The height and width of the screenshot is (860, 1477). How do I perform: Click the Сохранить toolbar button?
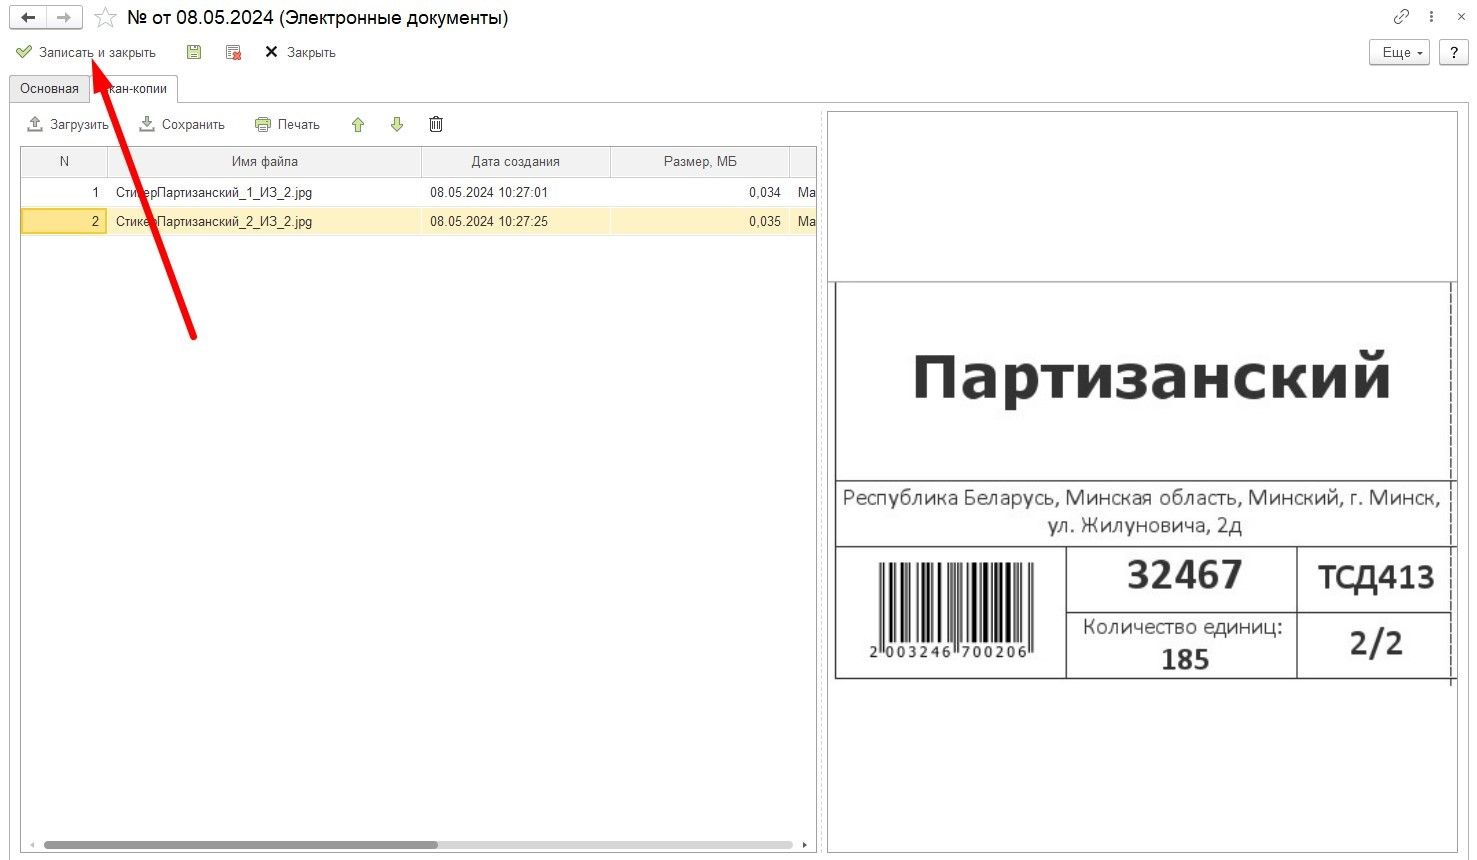tap(182, 125)
